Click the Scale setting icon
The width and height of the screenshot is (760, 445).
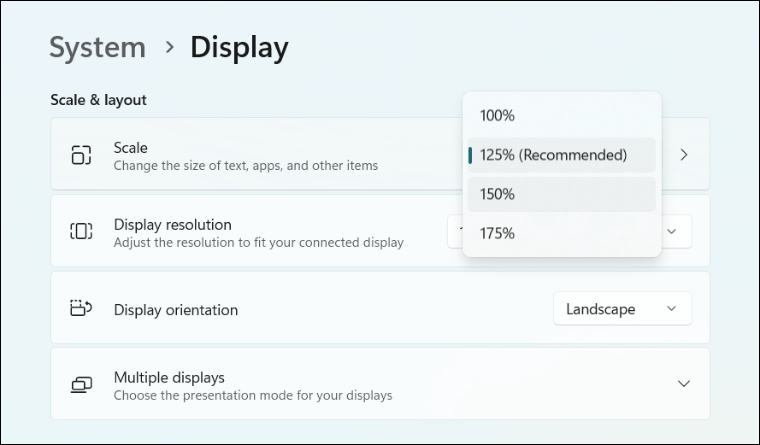click(x=81, y=155)
